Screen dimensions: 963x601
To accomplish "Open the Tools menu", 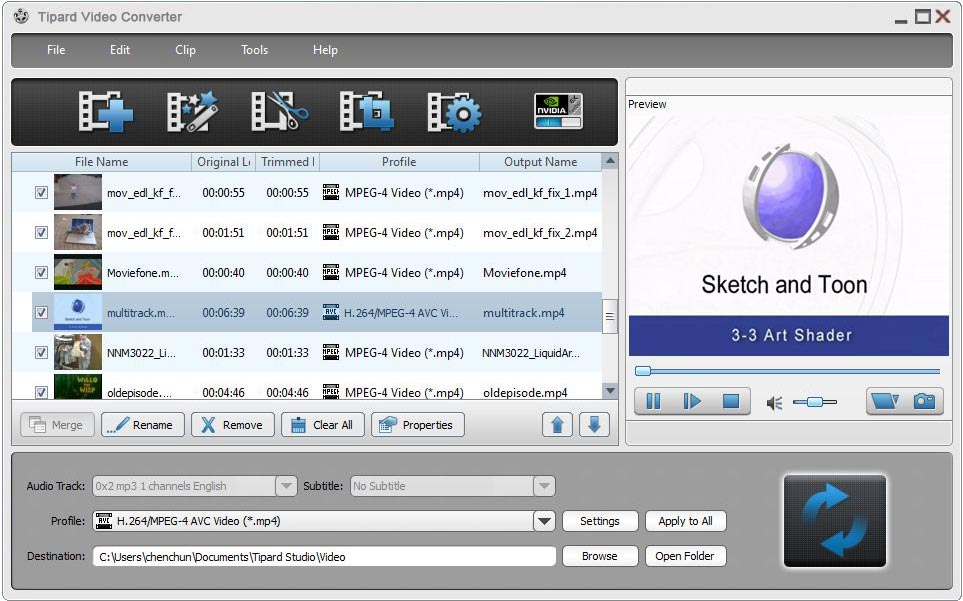I will (254, 50).
